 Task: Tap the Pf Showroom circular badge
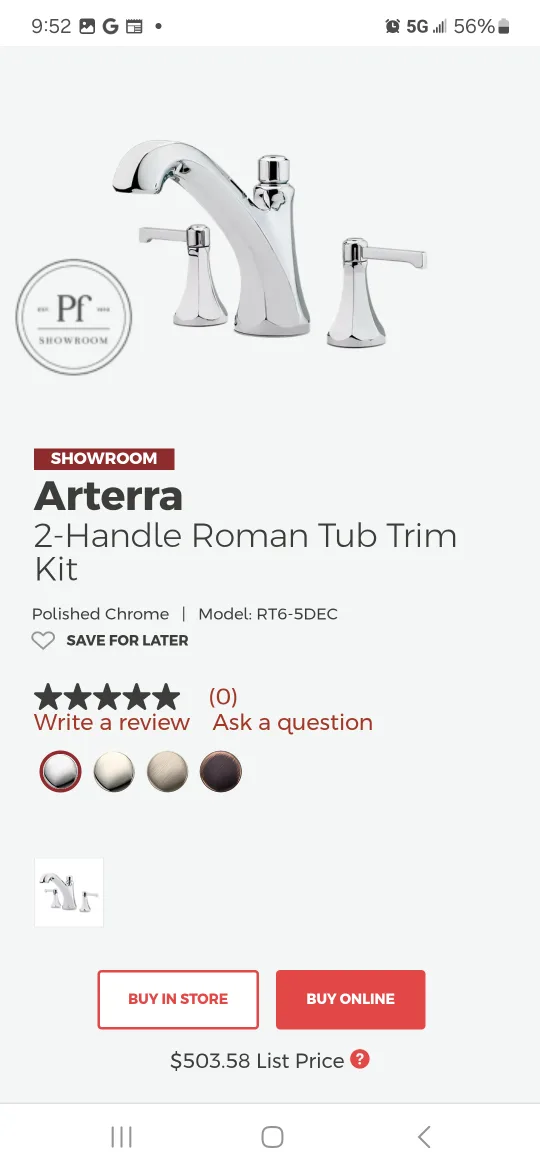click(x=73, y=317)
